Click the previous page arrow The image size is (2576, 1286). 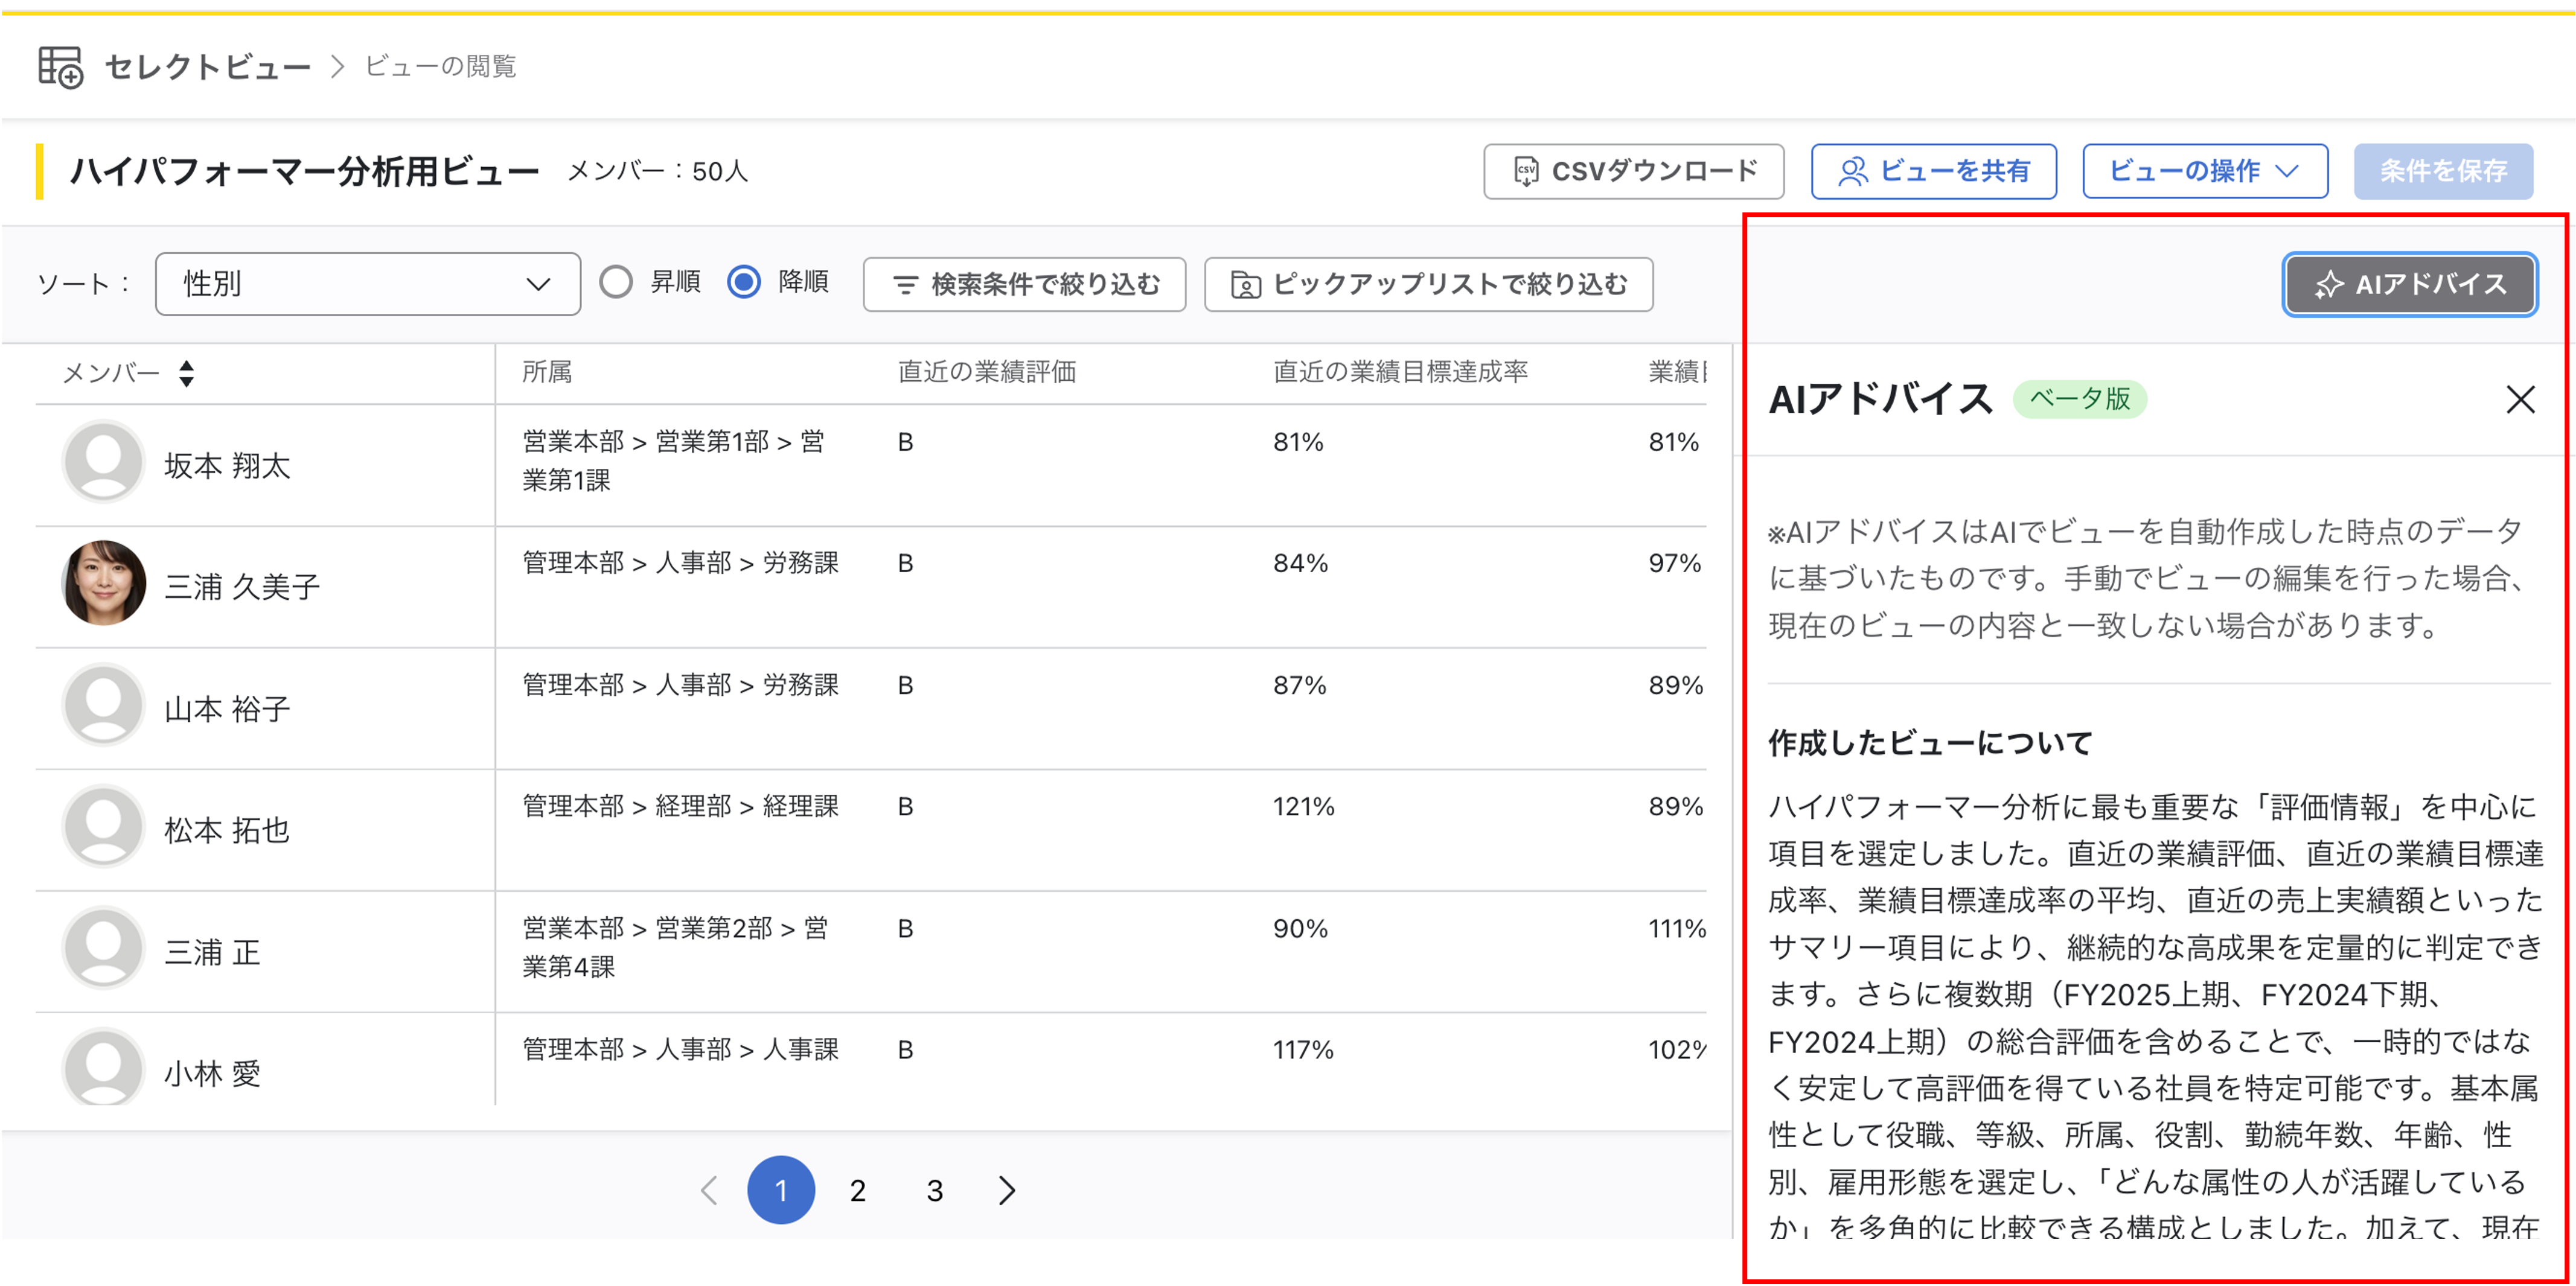tap(709, 1190)
